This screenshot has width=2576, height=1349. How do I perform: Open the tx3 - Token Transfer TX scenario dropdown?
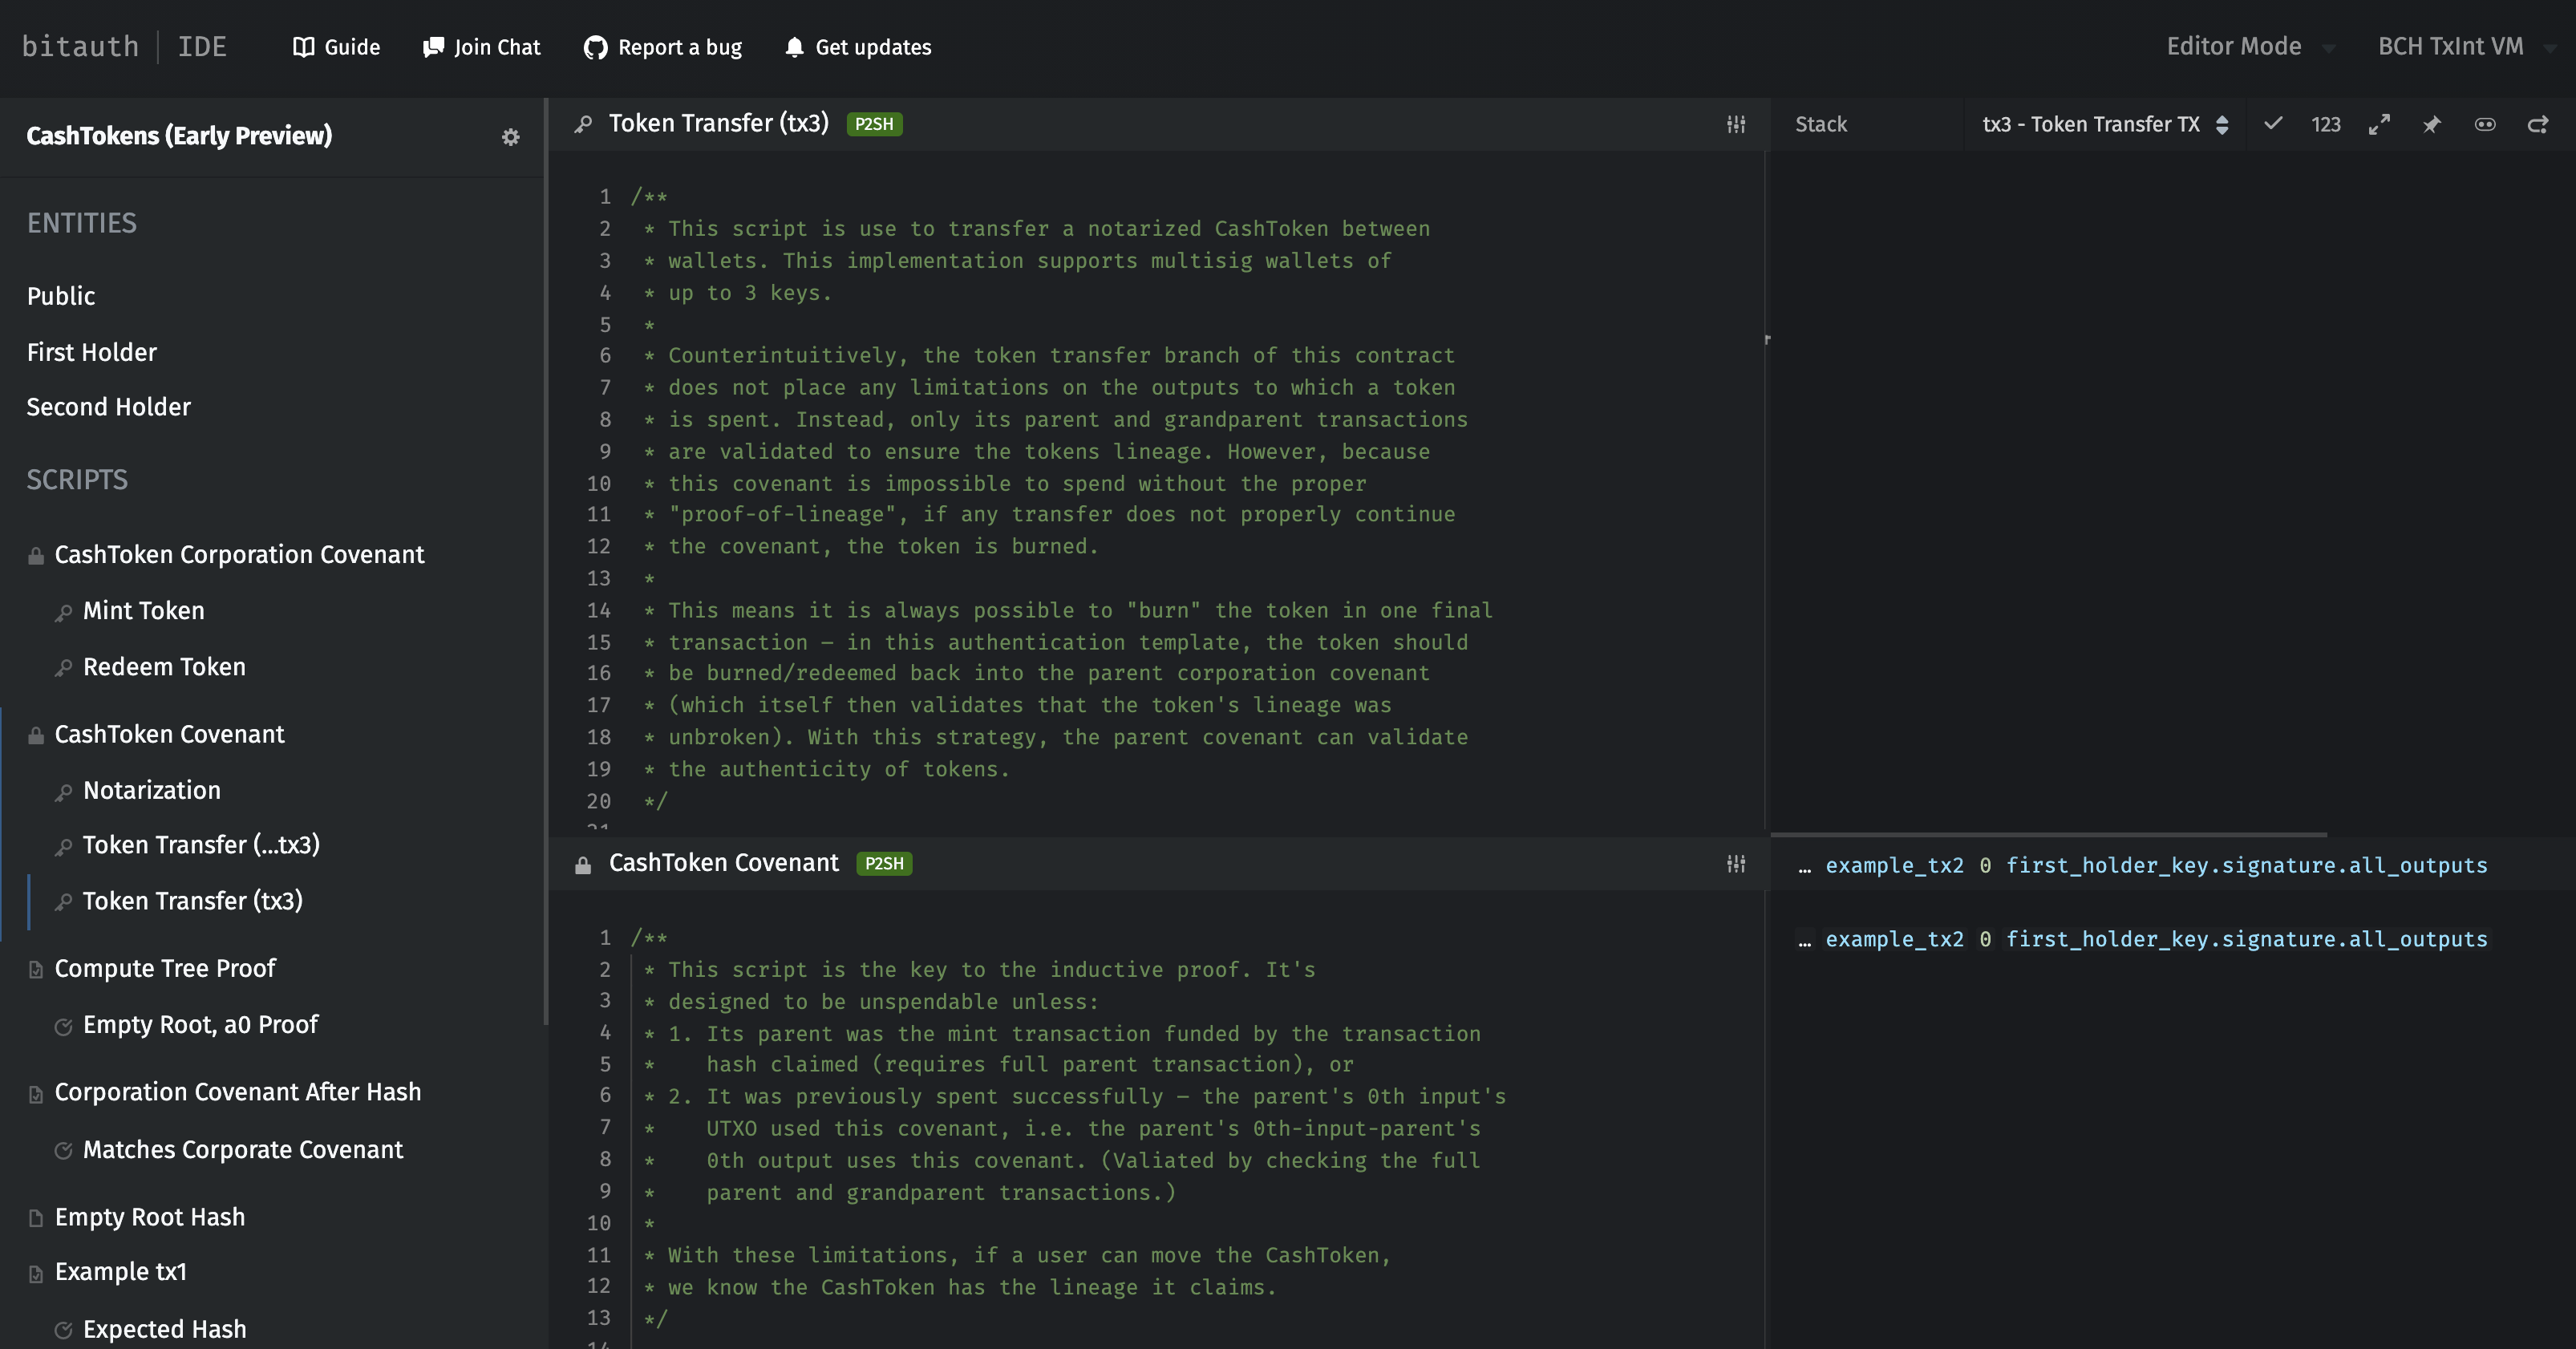(2105, 124)
